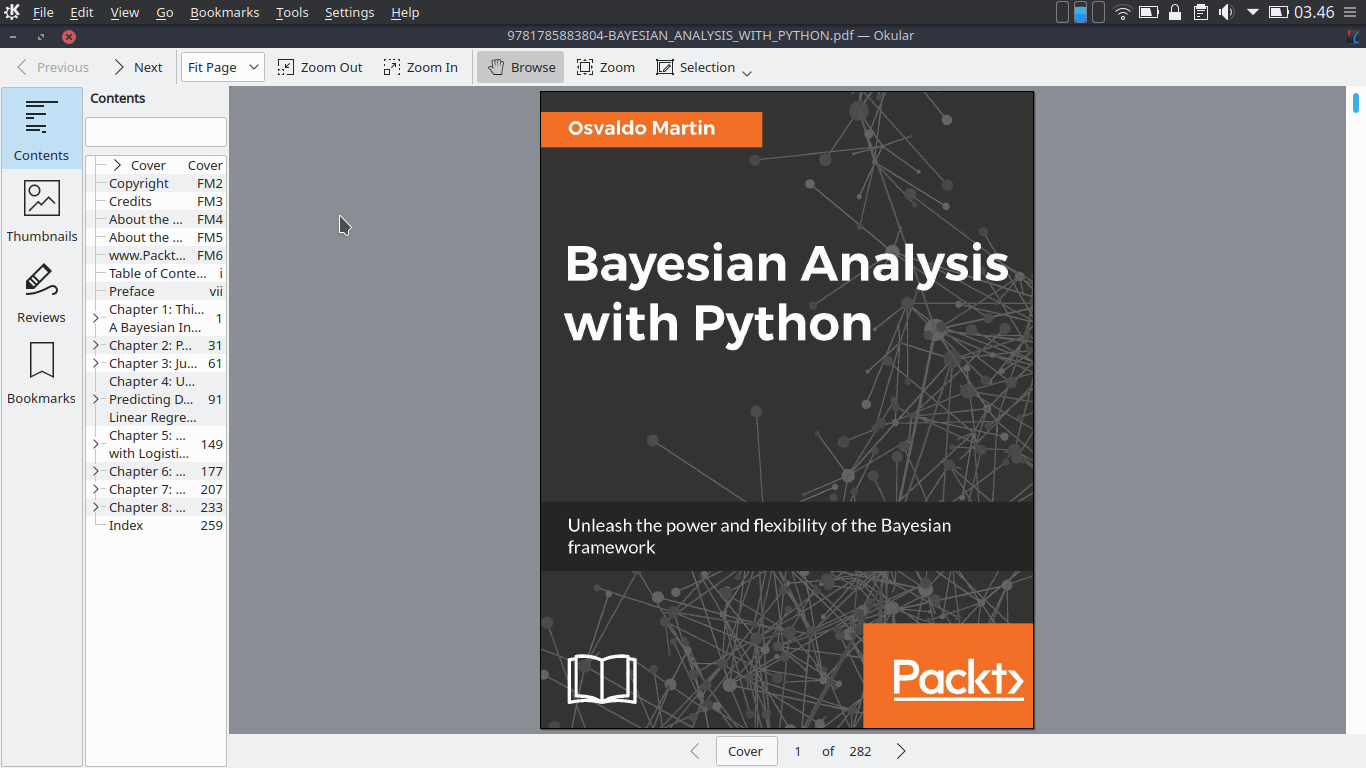Image resolution: width=1366 pixels, height=768 pixels.
Task: Expand Chapter 1 in contents tree
Action: coord(96,318)
